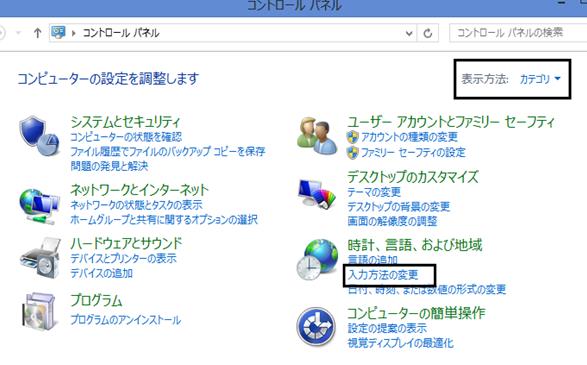The image size is (587, 365).
Task: Click the コントロール パネルの検索 search field
Action: click(x=518, y=33)
